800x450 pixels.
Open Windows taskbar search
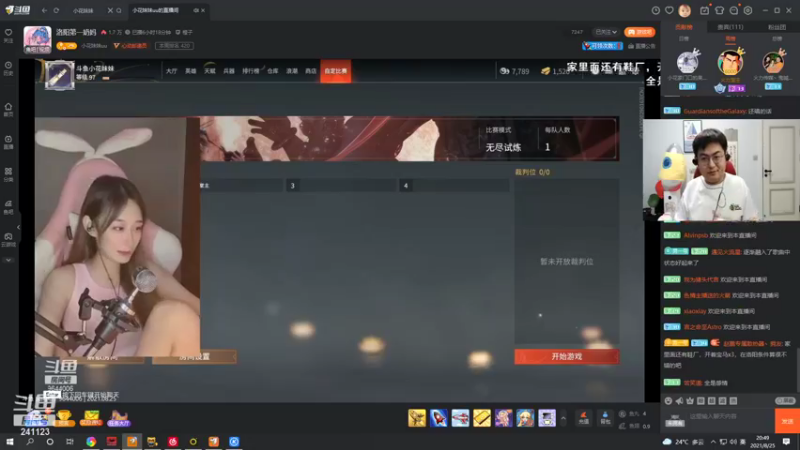[30, 442]
